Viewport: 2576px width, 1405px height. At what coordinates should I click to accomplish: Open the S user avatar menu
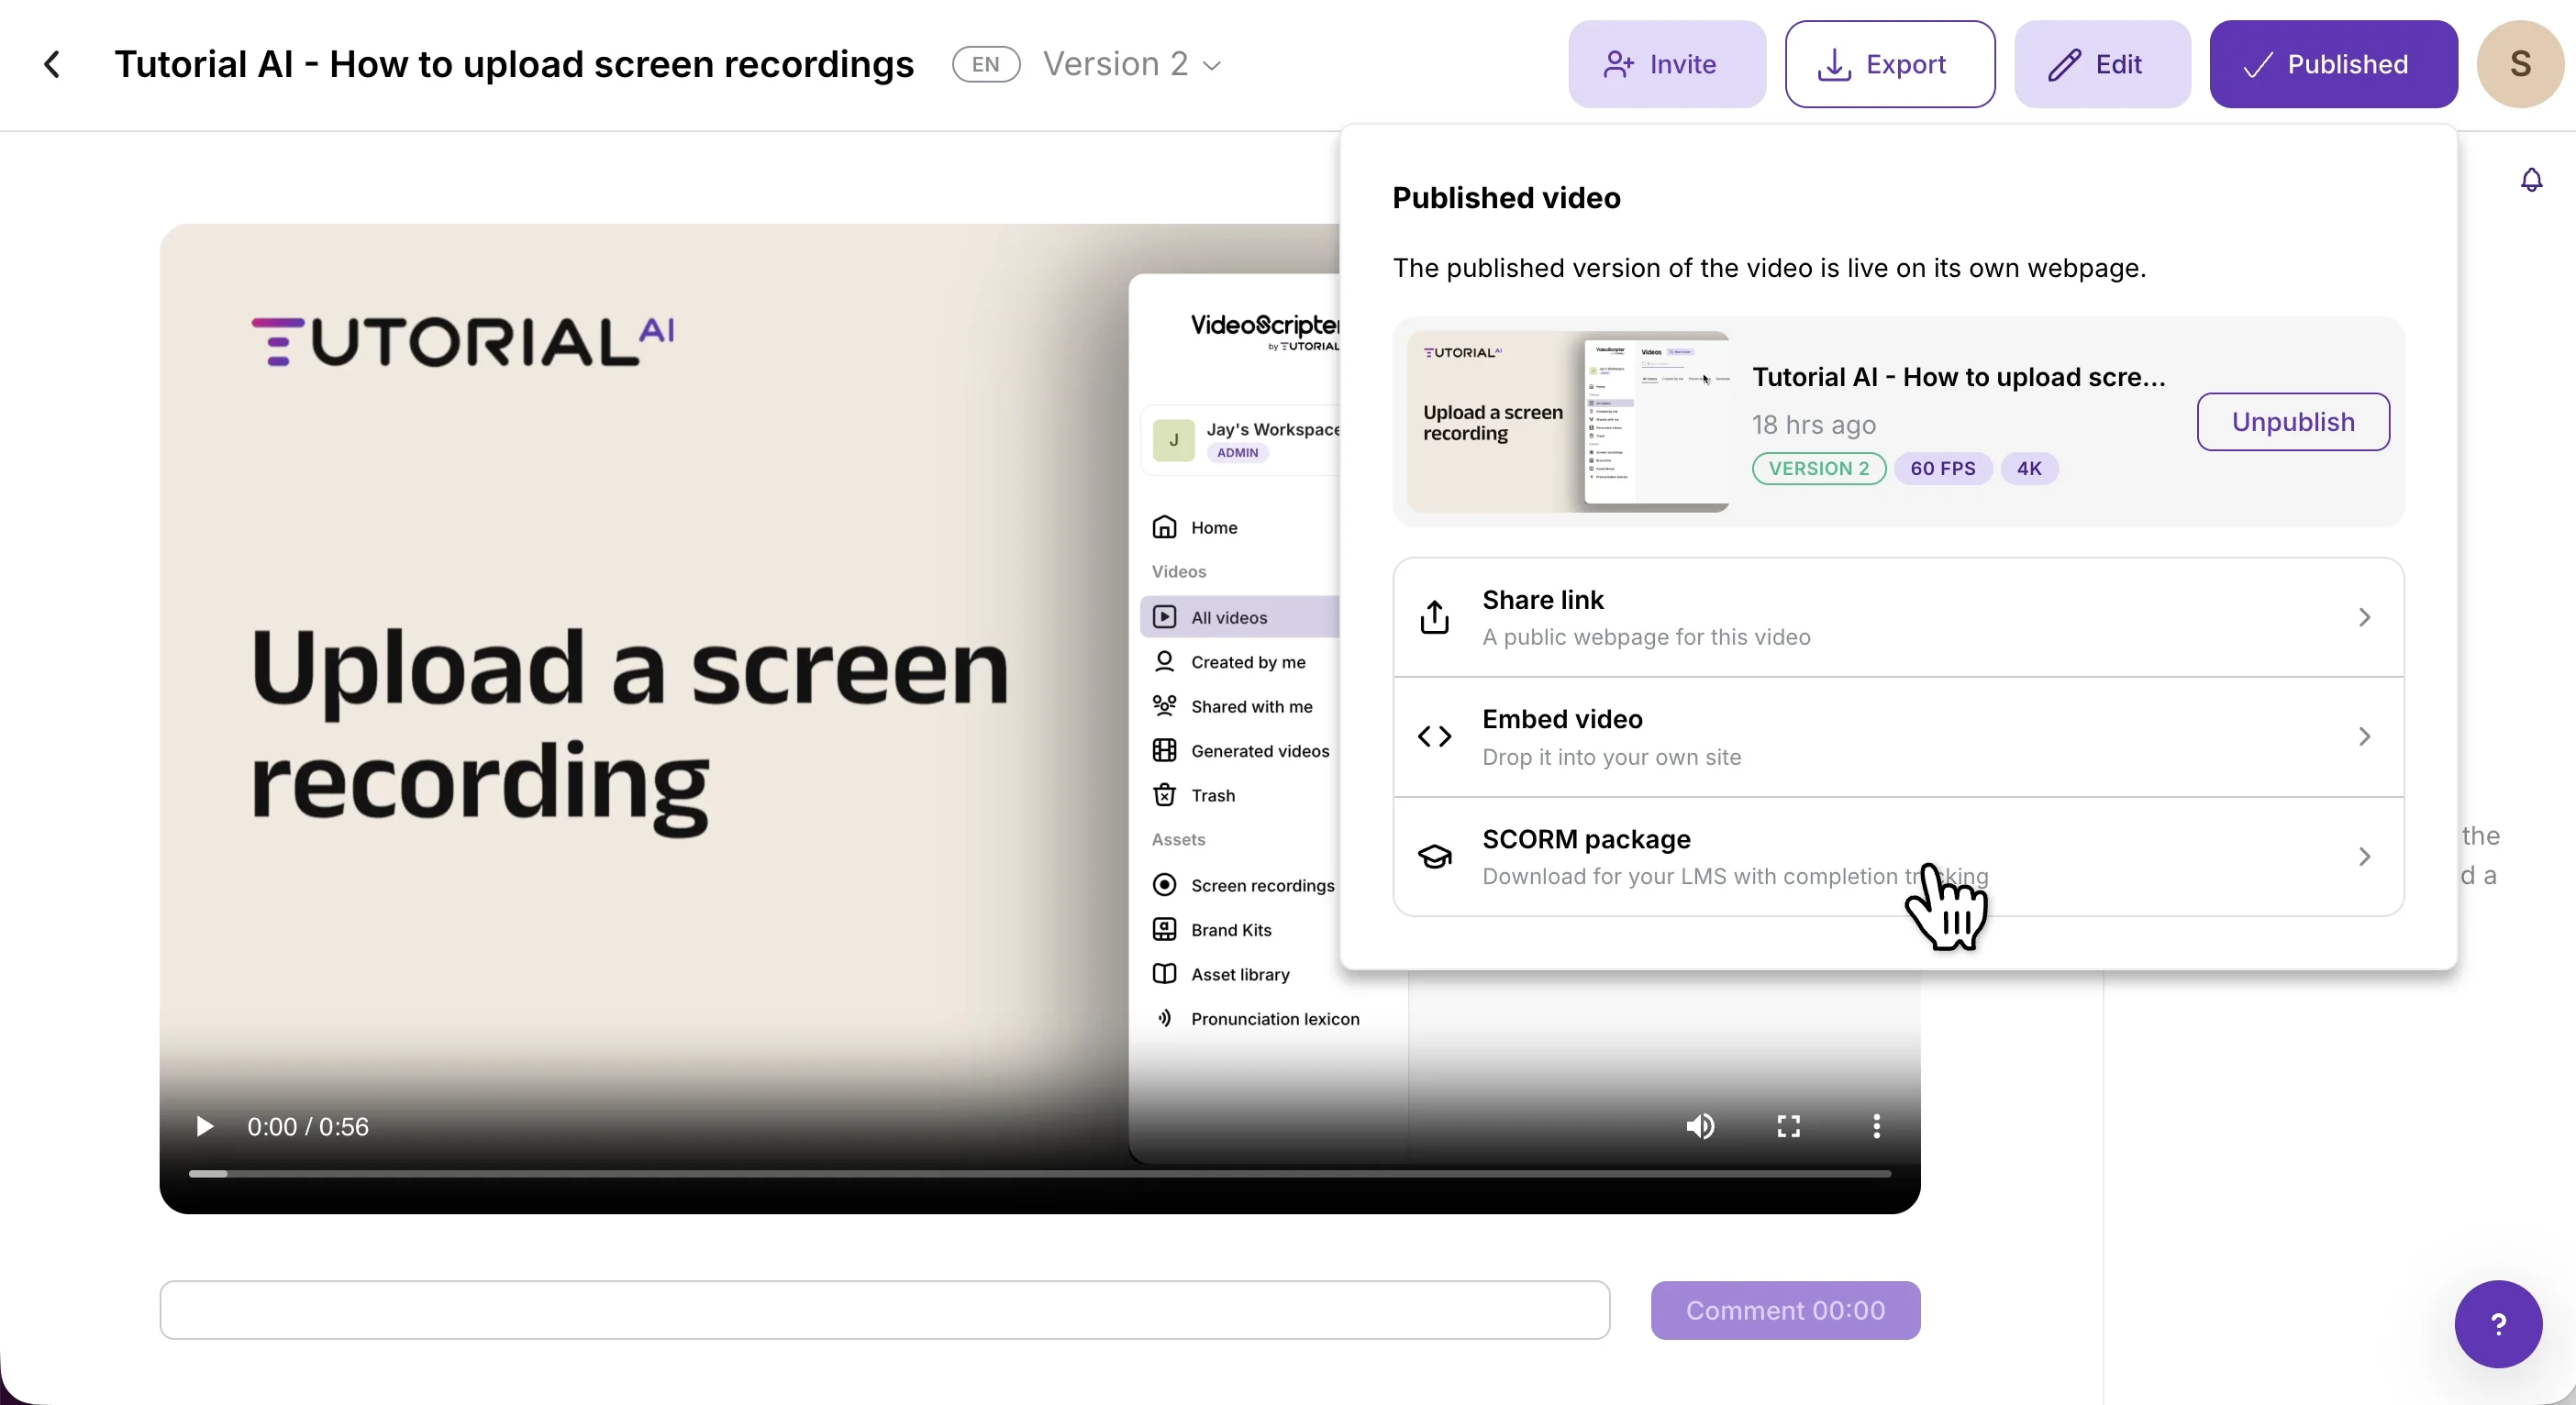coord(2519,64)
